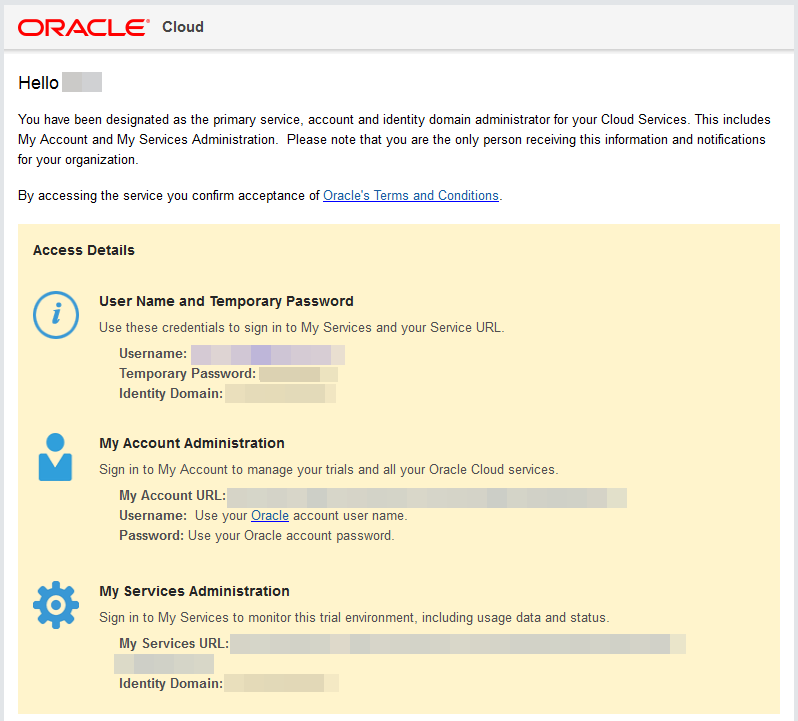Click the blurred My Account URL
798x721 pixels.
click(x=427, y=496)
